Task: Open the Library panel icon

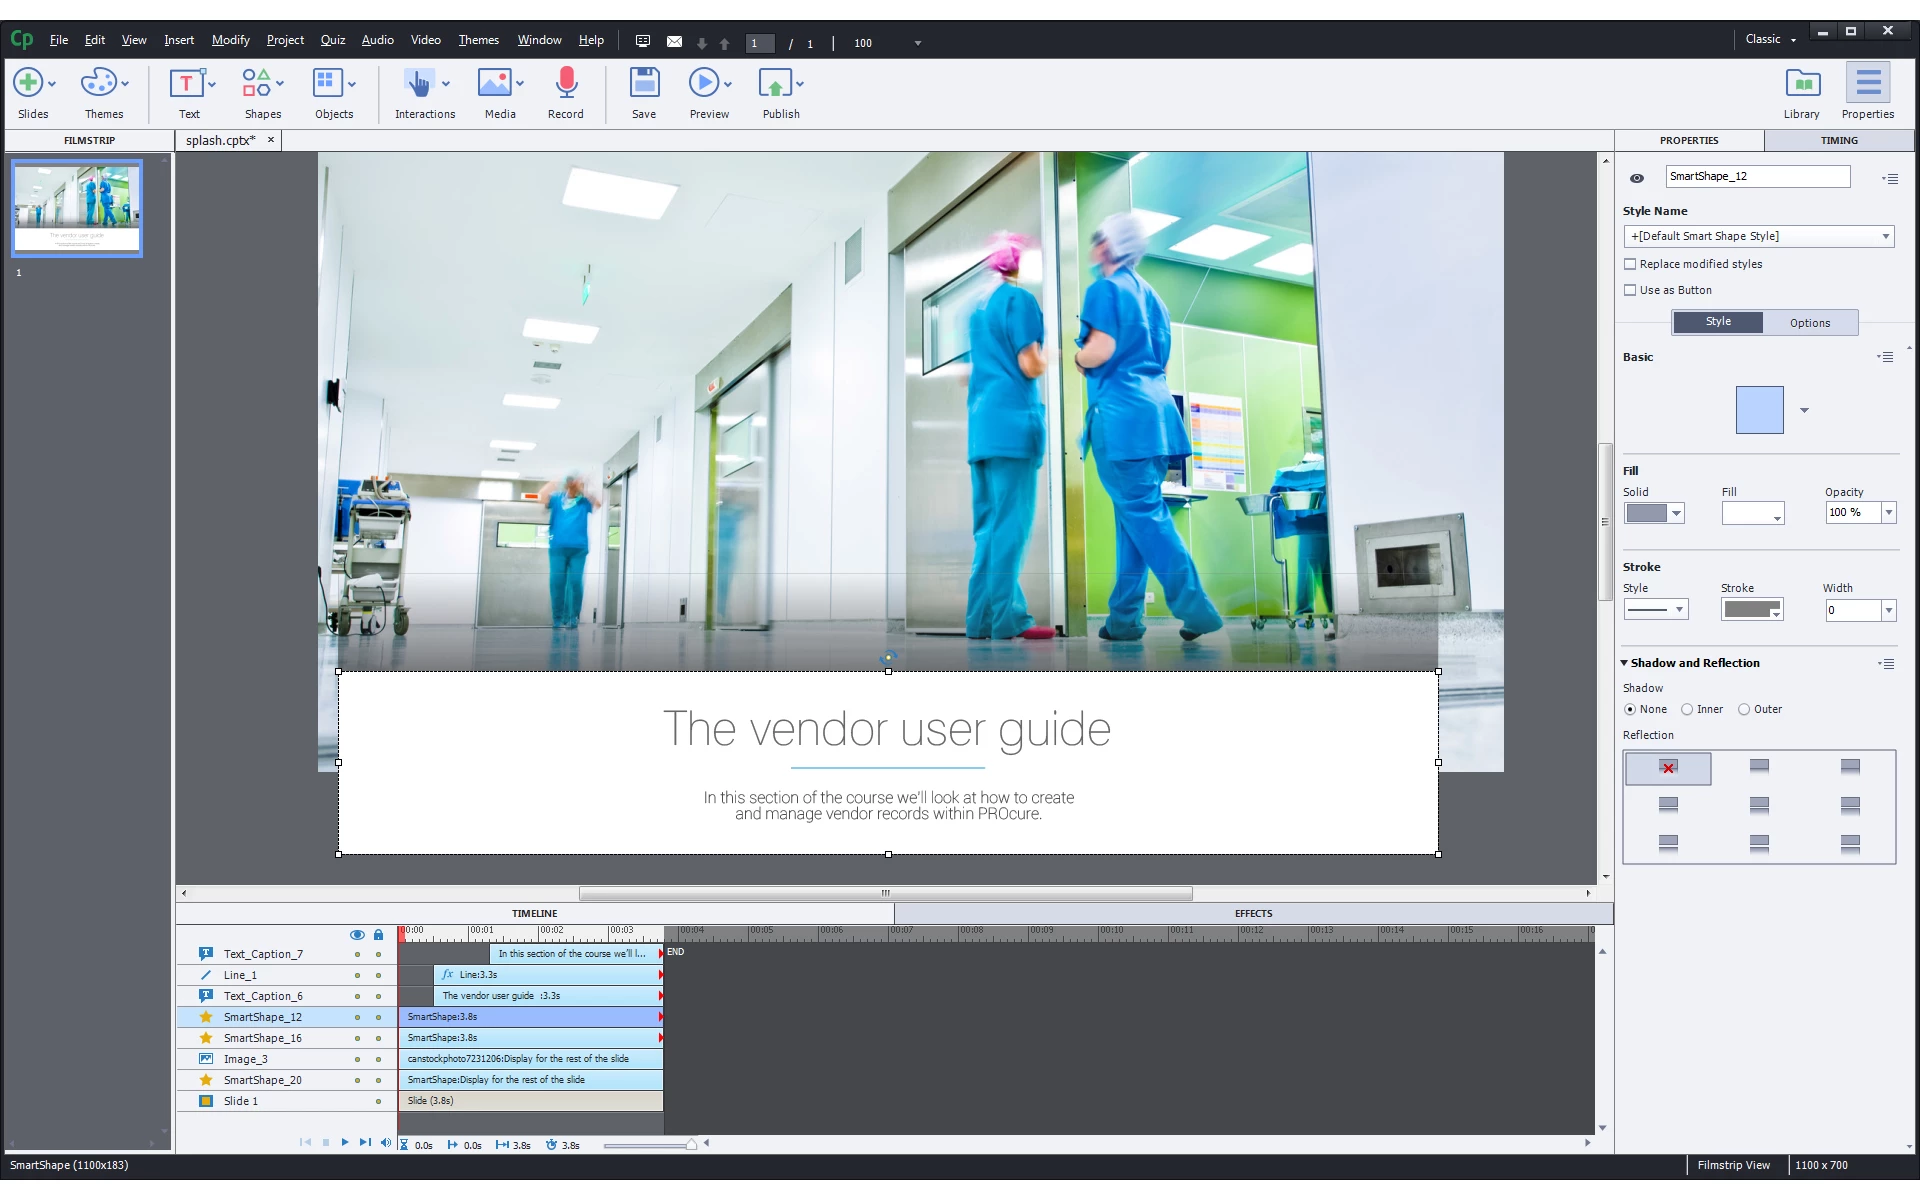Action: tap(1802, 83)
